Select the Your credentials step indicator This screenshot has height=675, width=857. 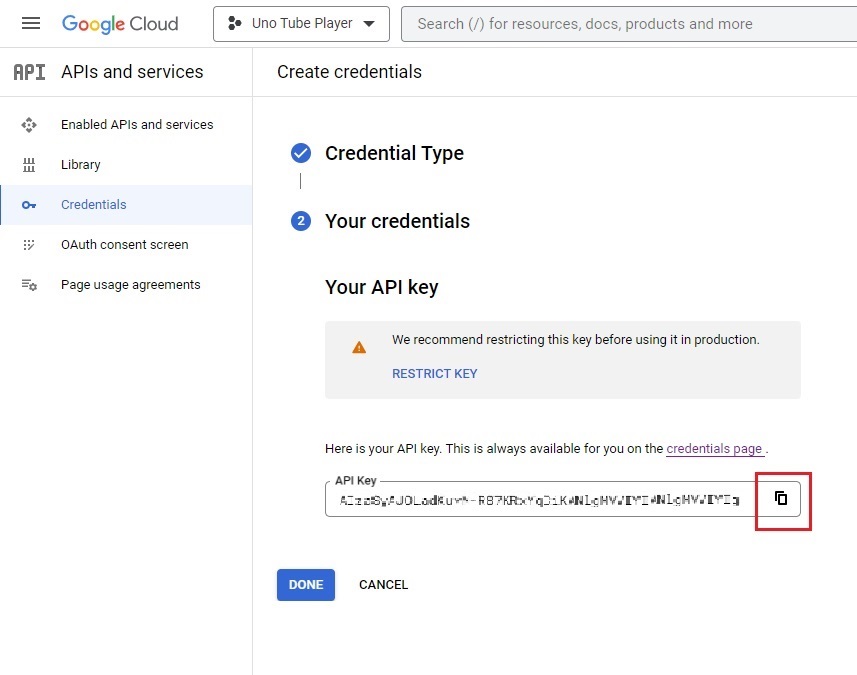[301, 221]
